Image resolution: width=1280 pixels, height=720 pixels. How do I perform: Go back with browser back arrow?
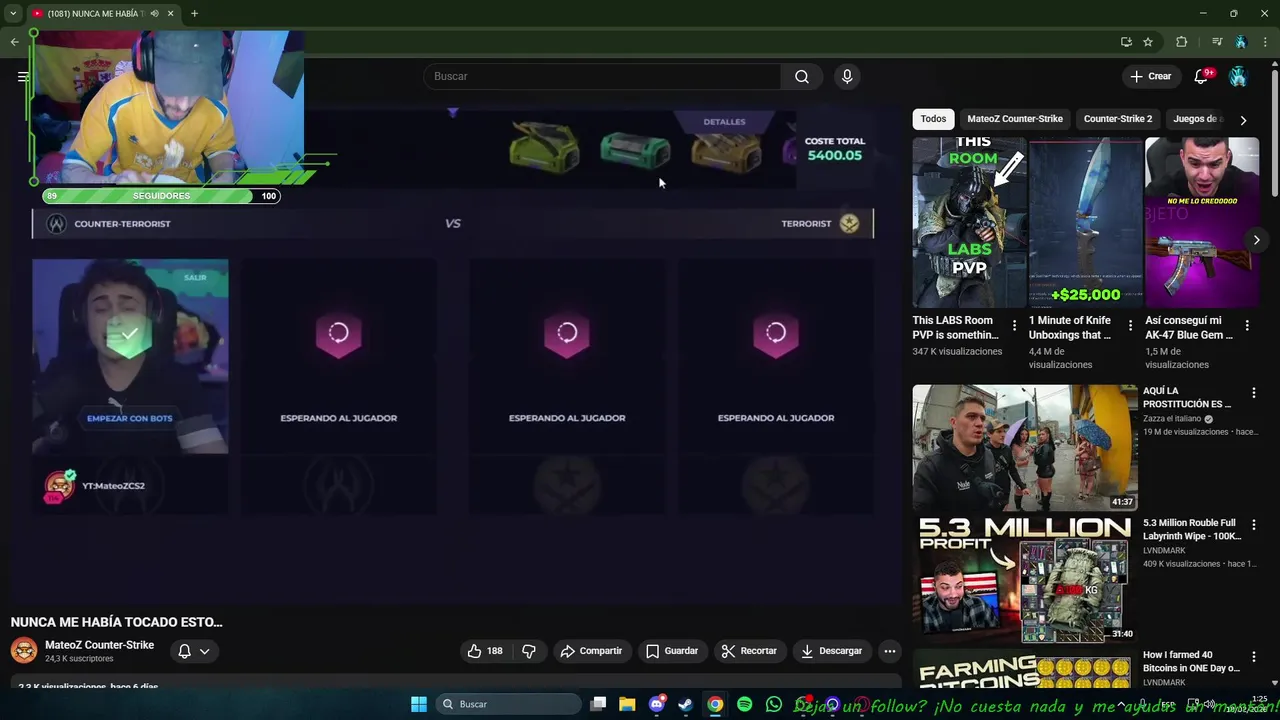pyautogui.click(x=14, y=42)
